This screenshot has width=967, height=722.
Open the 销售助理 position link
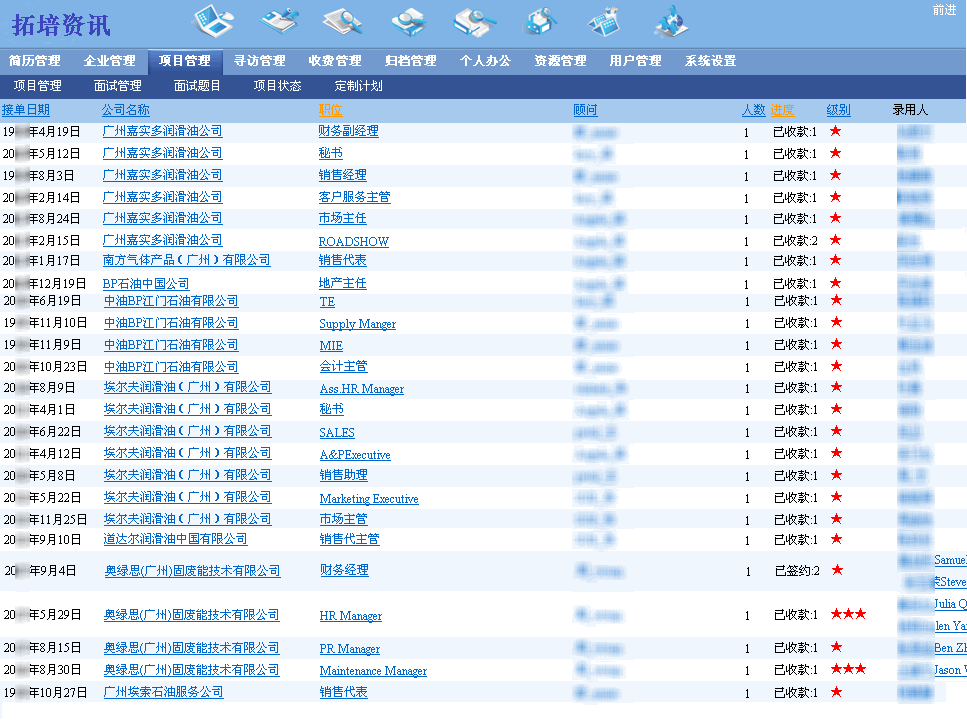tap(344, 475)
